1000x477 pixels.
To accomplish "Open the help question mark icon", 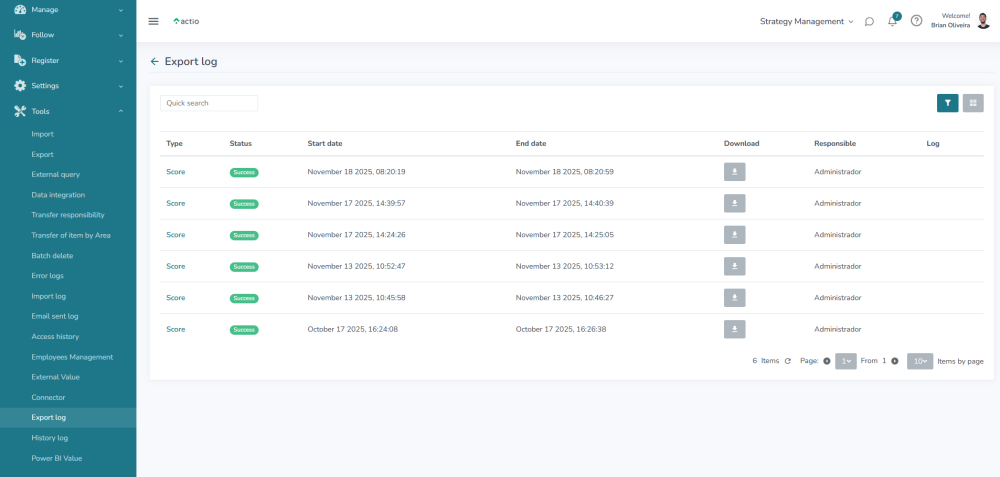I will pyautogui.click(x=916, y=21).
